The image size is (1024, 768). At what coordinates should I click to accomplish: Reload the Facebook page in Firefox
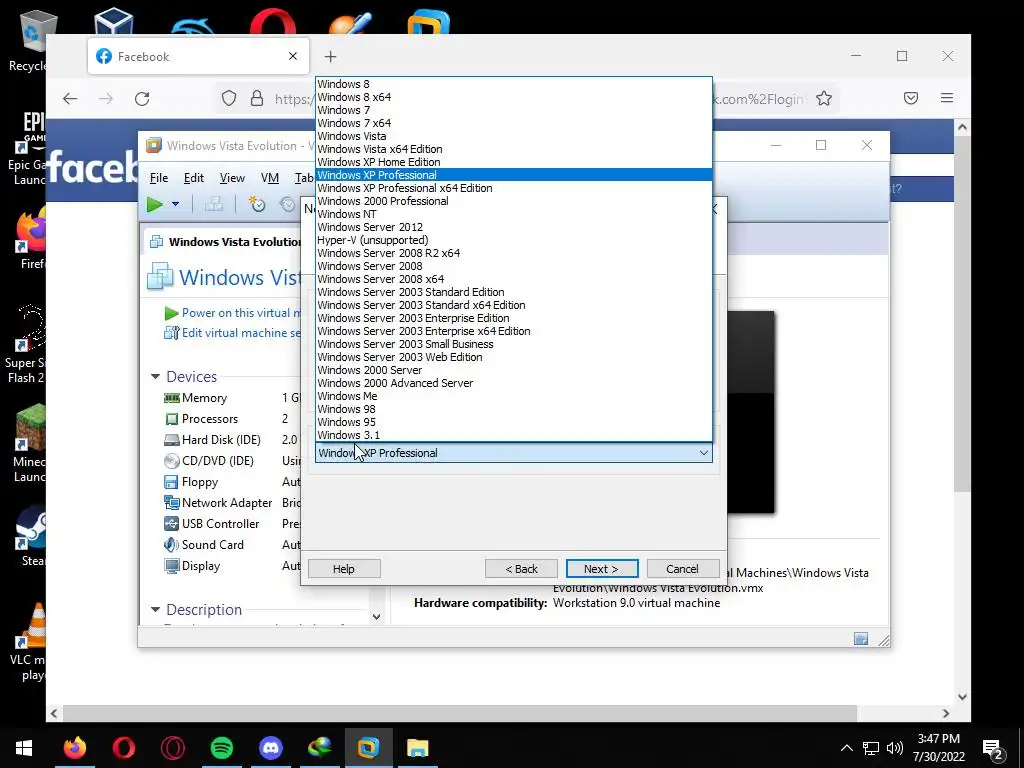(142, 99)
